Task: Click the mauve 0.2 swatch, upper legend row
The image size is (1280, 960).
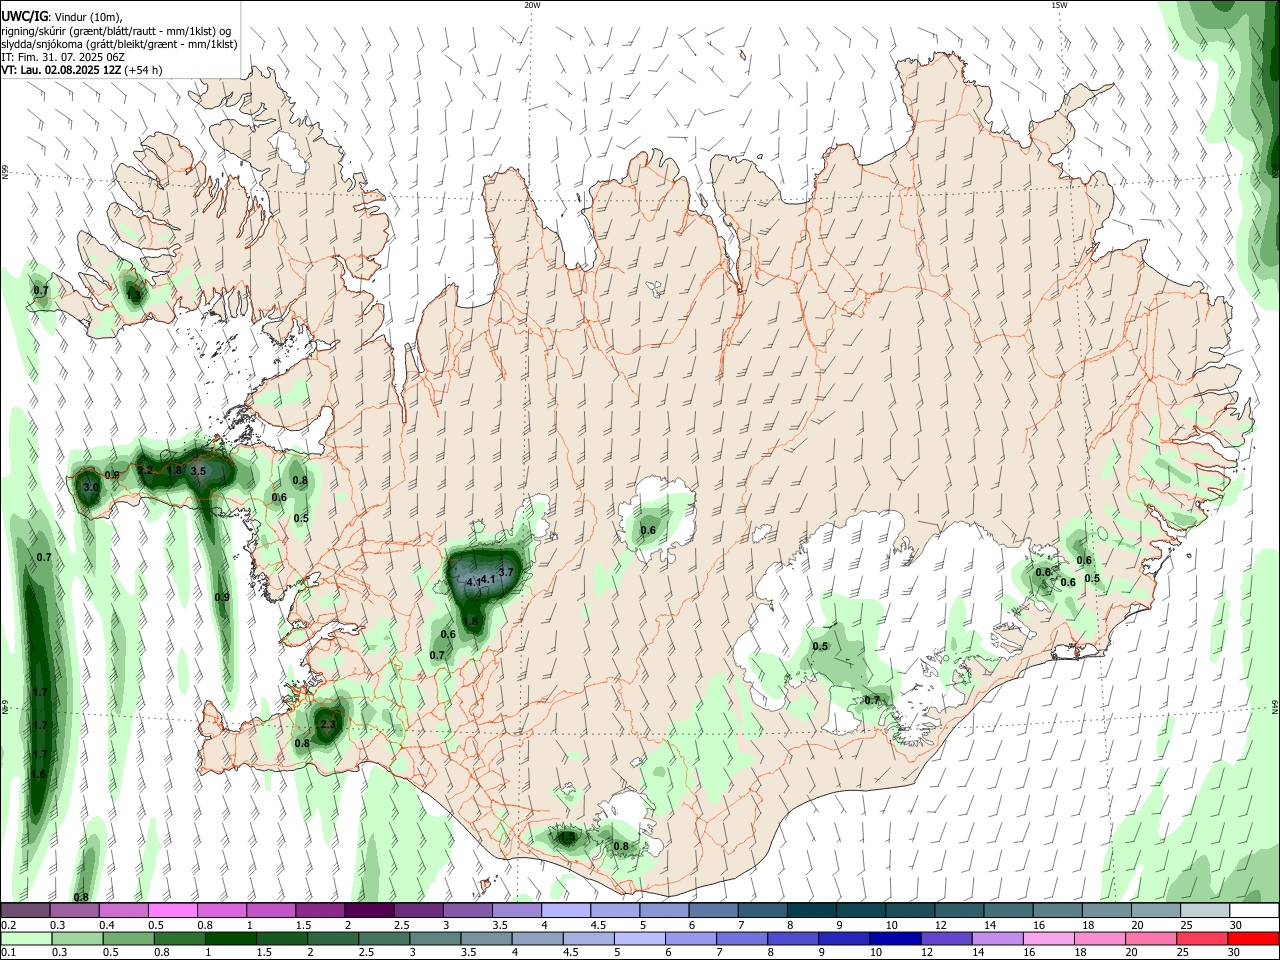Action: click(25, 911)
